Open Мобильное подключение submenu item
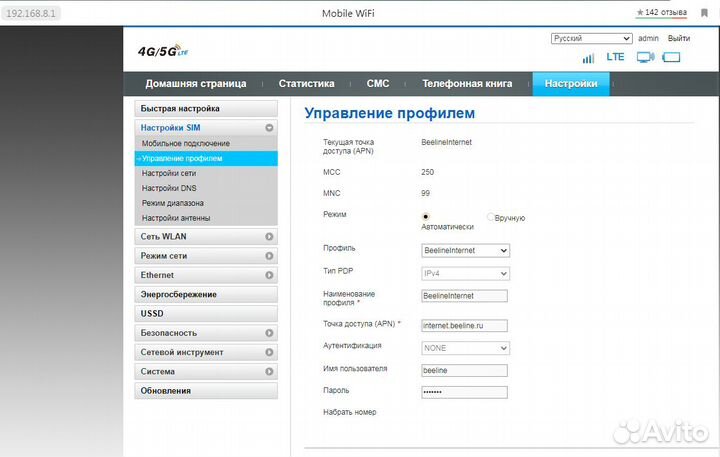The height and width of the screenshot is (457, 720). coord(206,143)
